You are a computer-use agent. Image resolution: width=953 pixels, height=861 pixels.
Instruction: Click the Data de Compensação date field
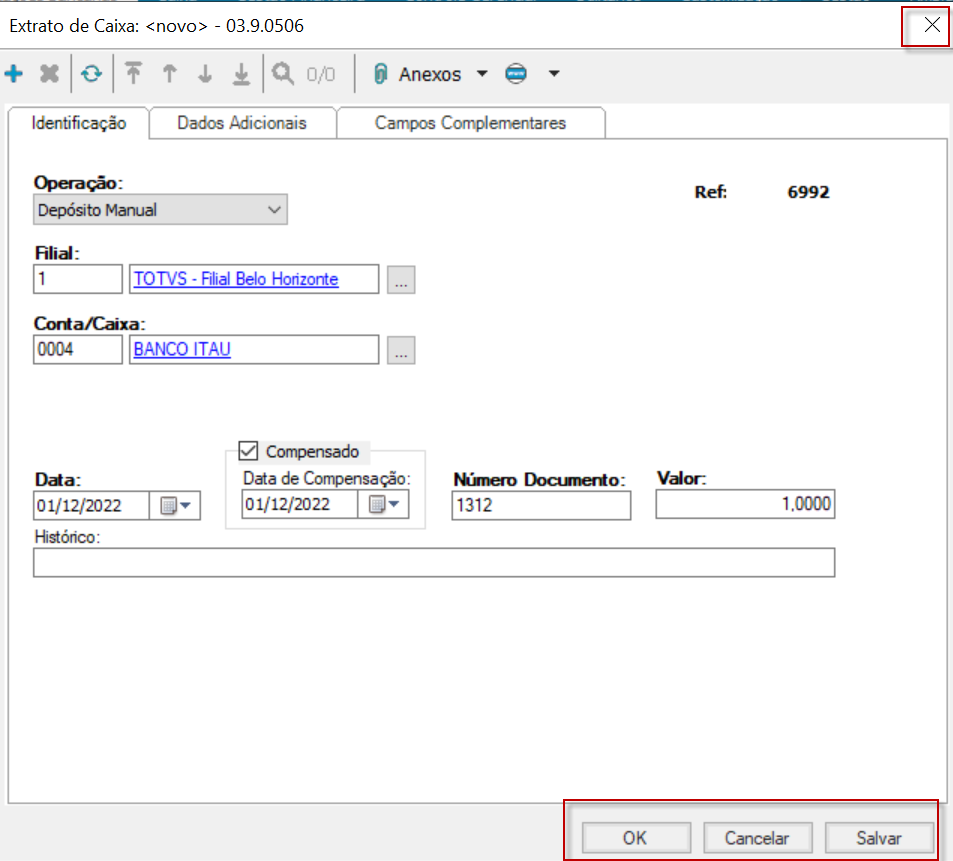tap(300, 504)
